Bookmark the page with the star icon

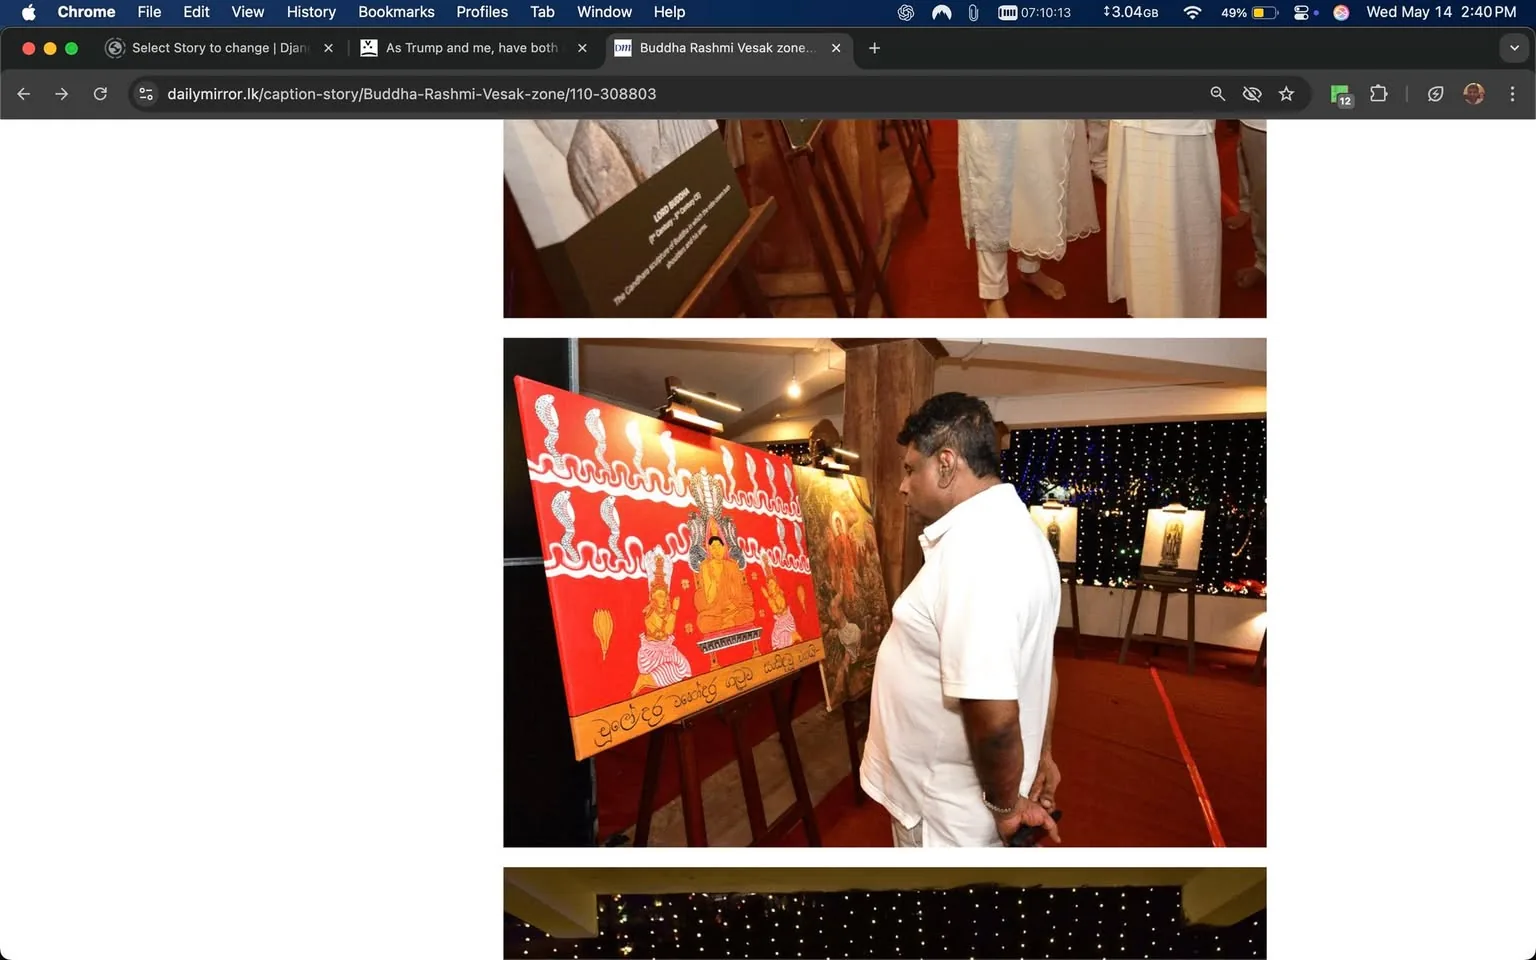coord(1287,93)
